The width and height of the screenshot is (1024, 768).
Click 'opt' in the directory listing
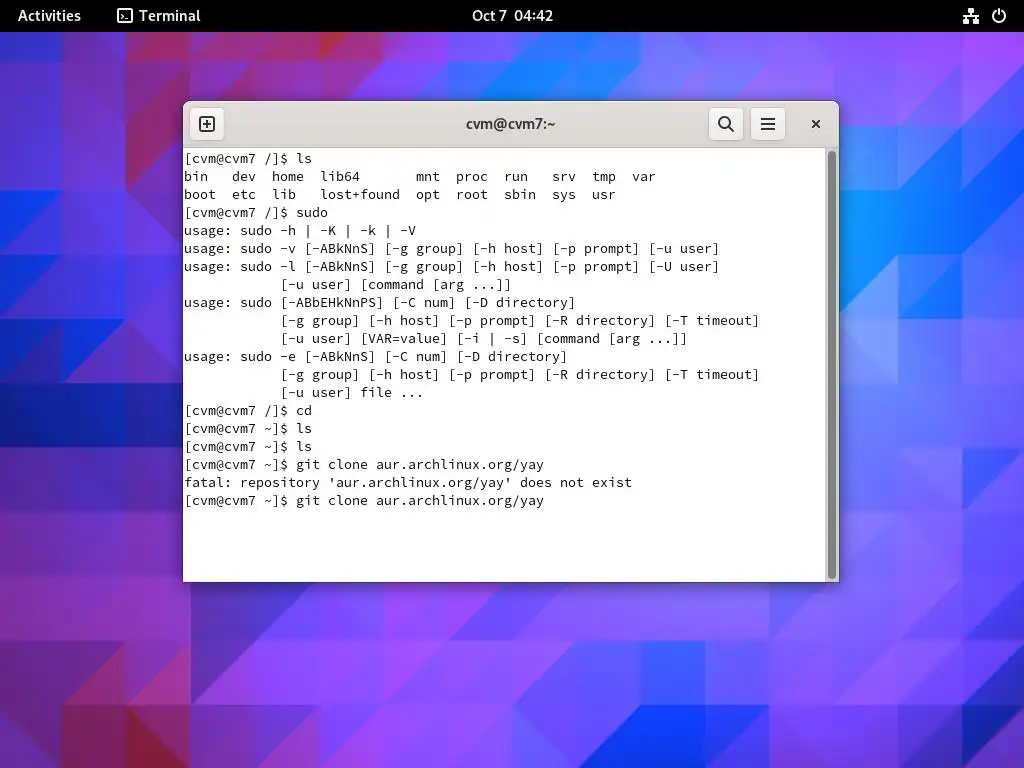point(428,195)
